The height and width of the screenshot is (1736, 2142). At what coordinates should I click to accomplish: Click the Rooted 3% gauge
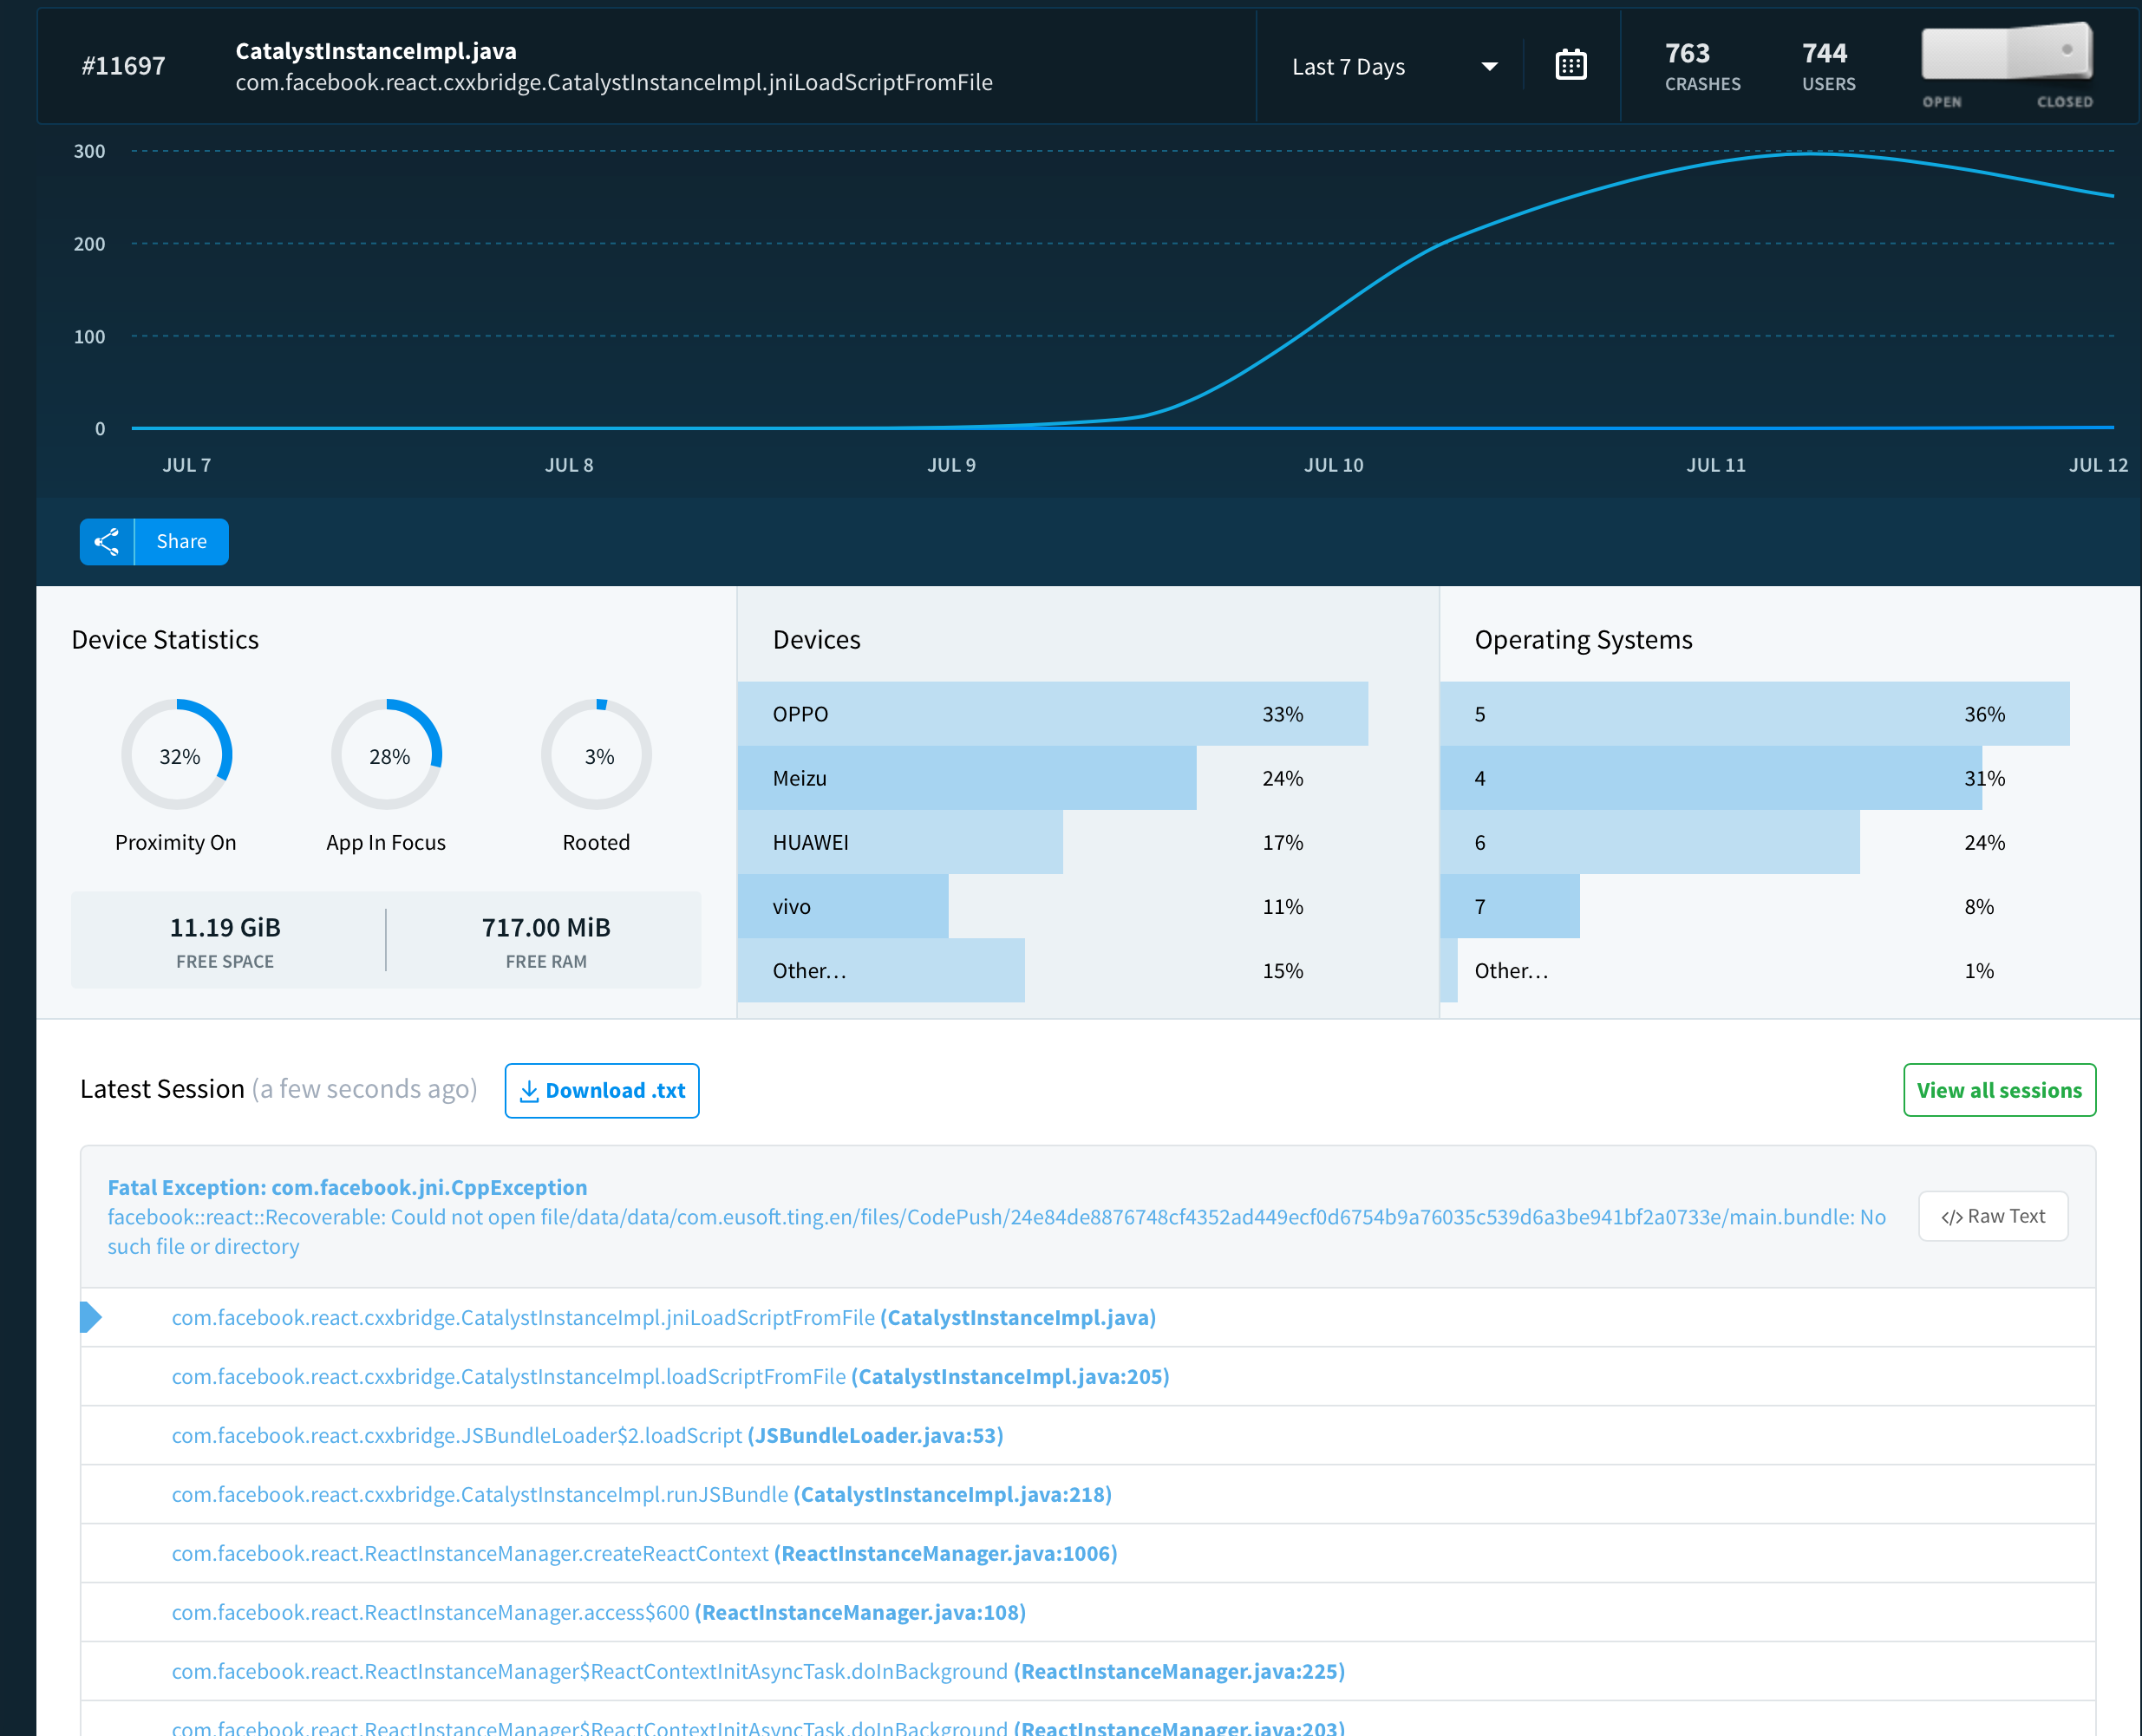click(597, 755)
